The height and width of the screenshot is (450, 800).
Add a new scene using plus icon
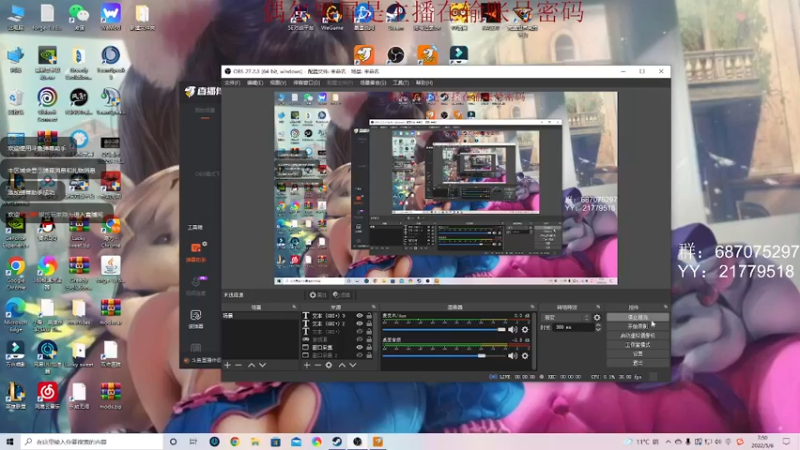(228, 365)
